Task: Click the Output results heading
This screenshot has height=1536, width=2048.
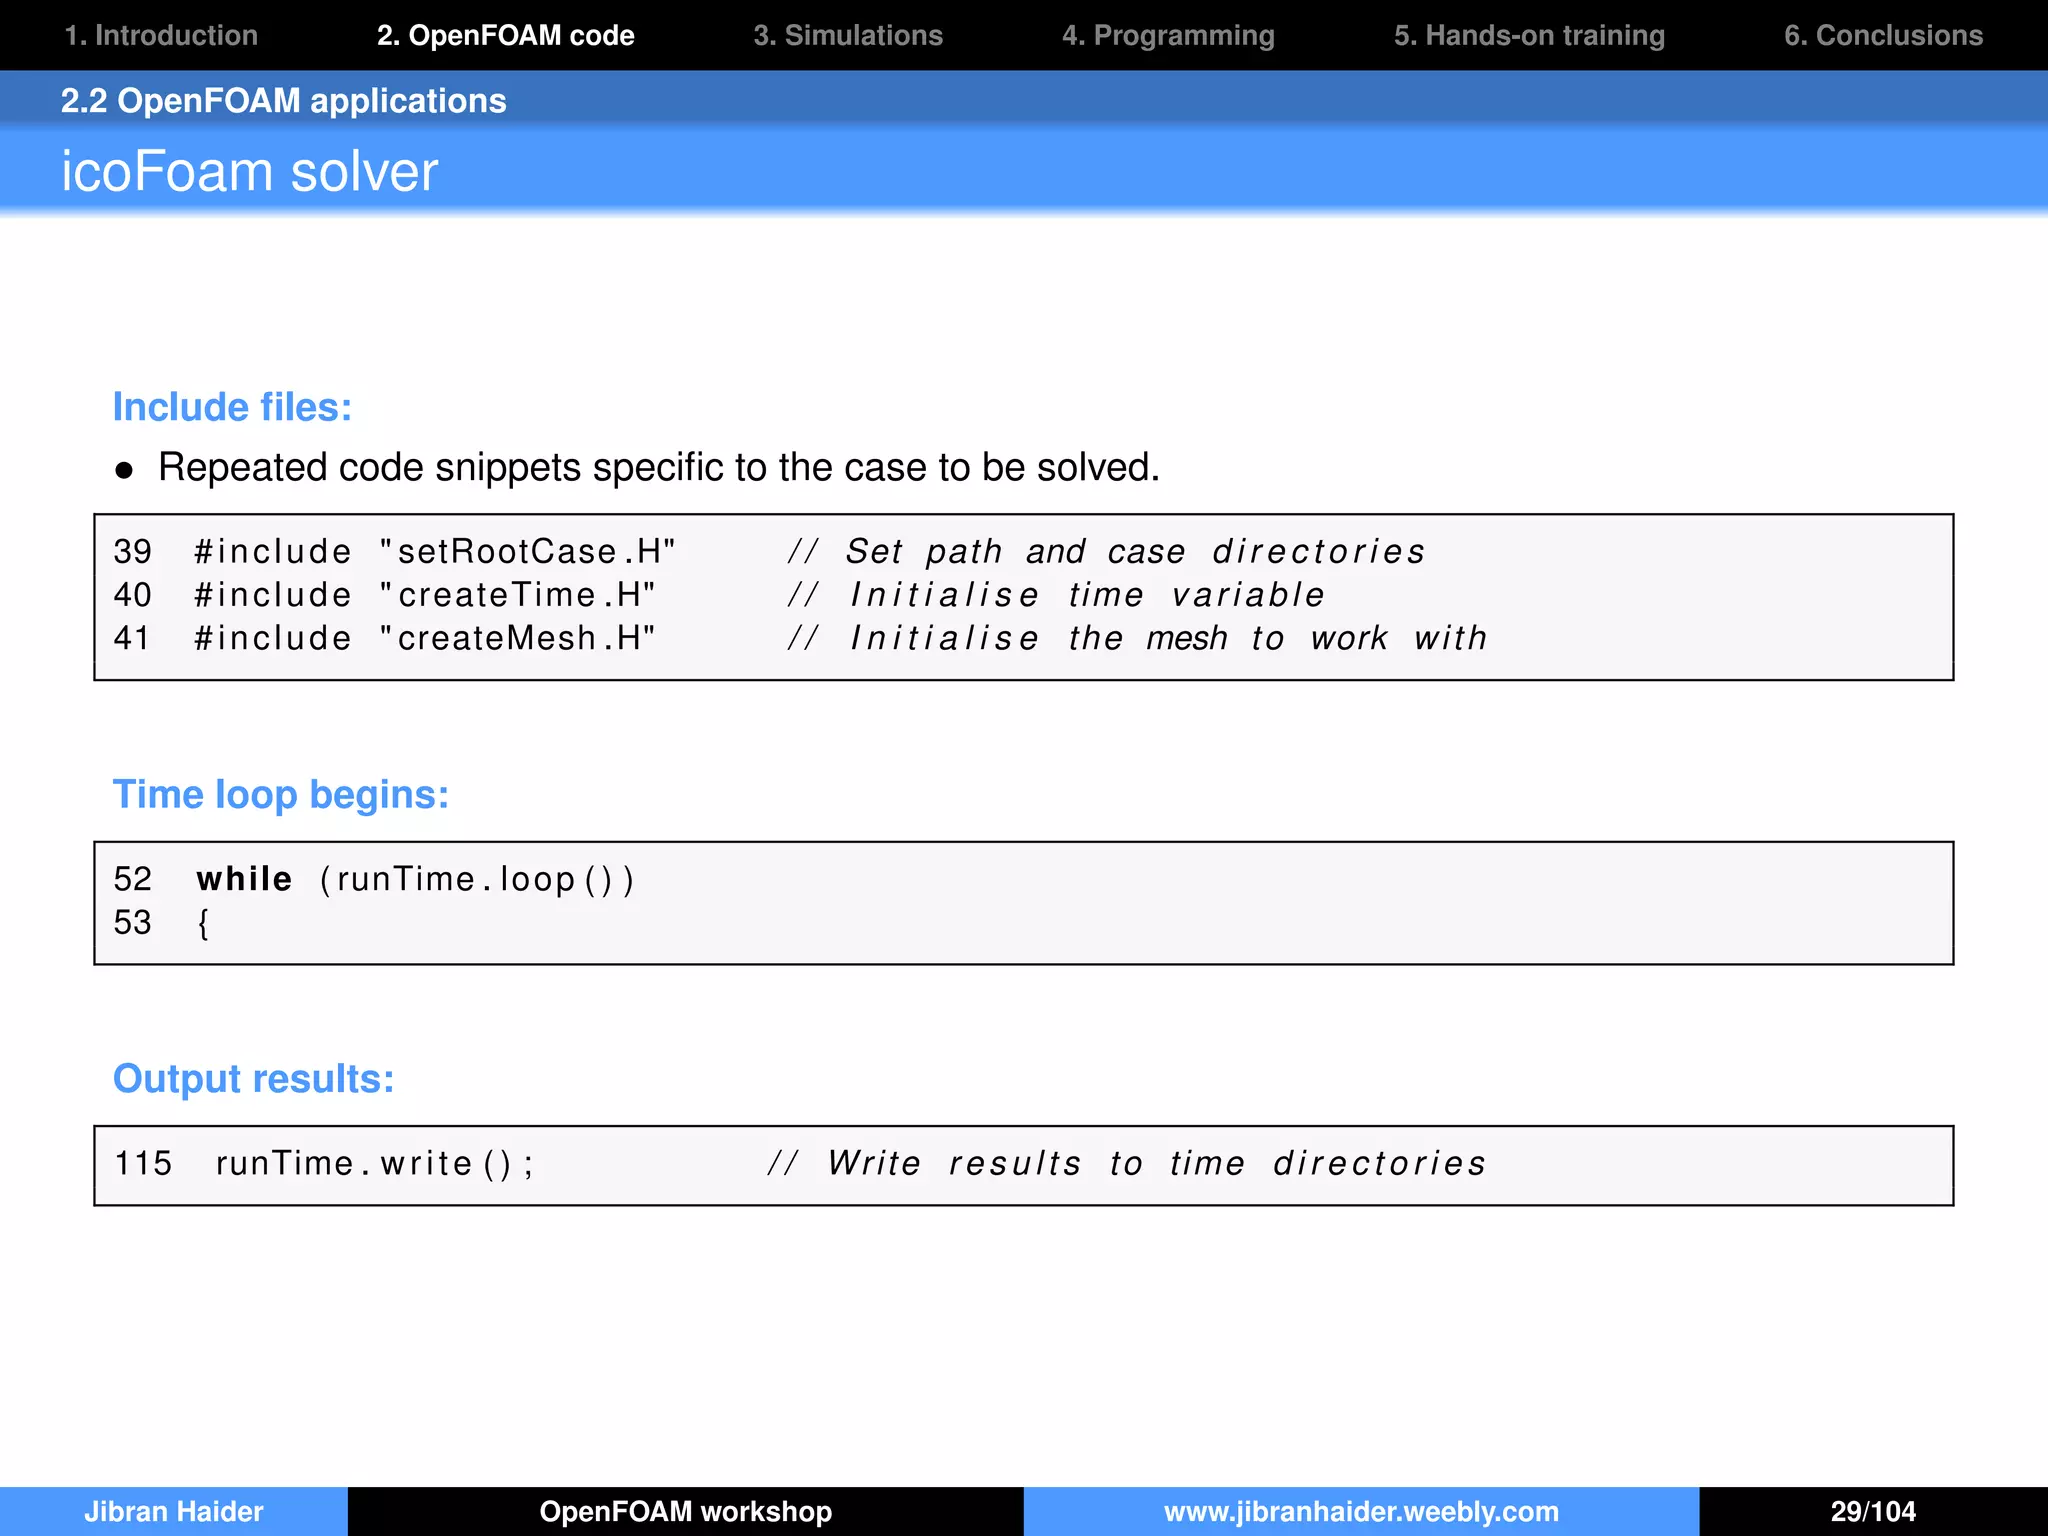Action: coord(253,1078)
